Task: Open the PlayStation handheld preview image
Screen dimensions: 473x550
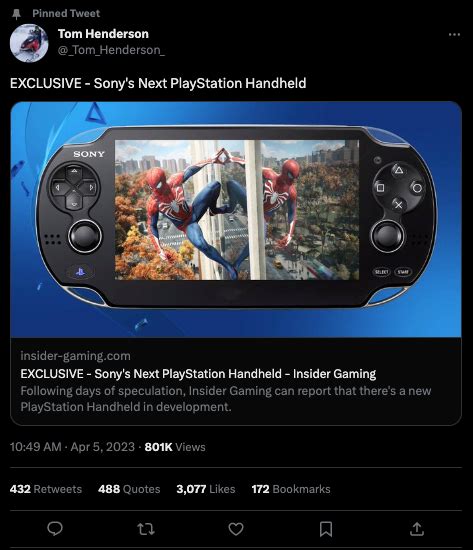Action: click(236, 219)
